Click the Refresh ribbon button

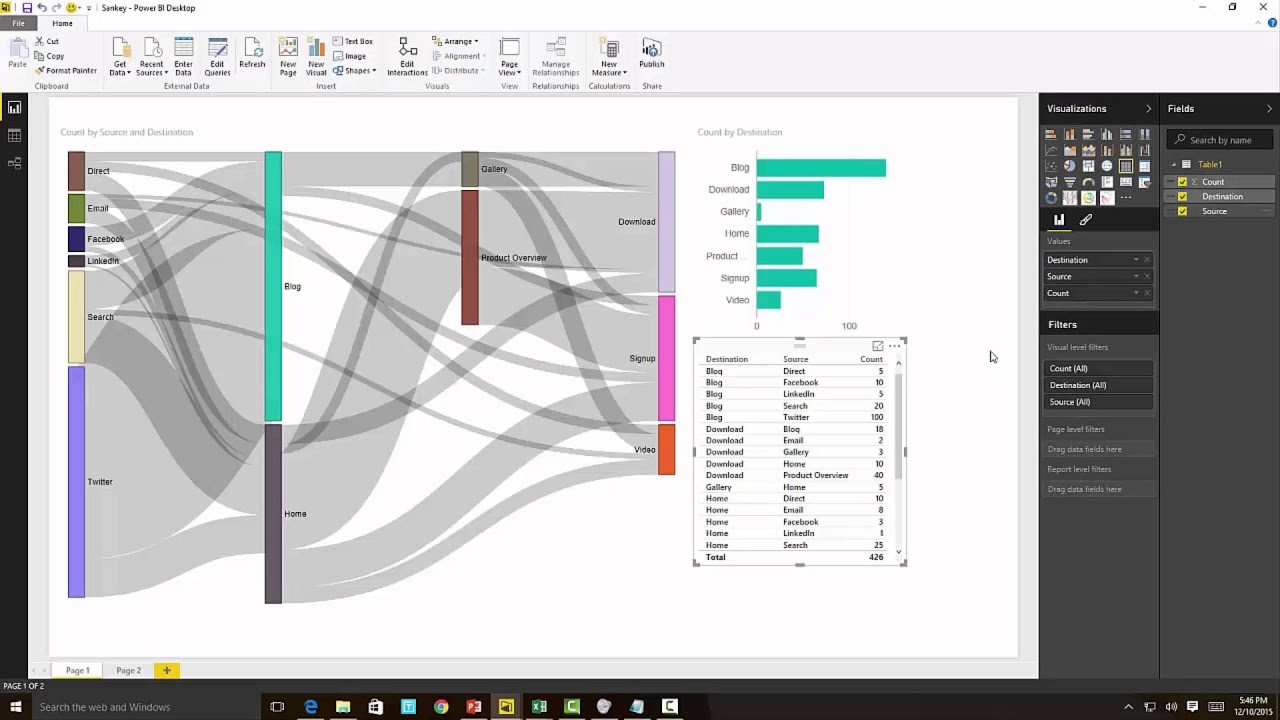tap(252, 54)
